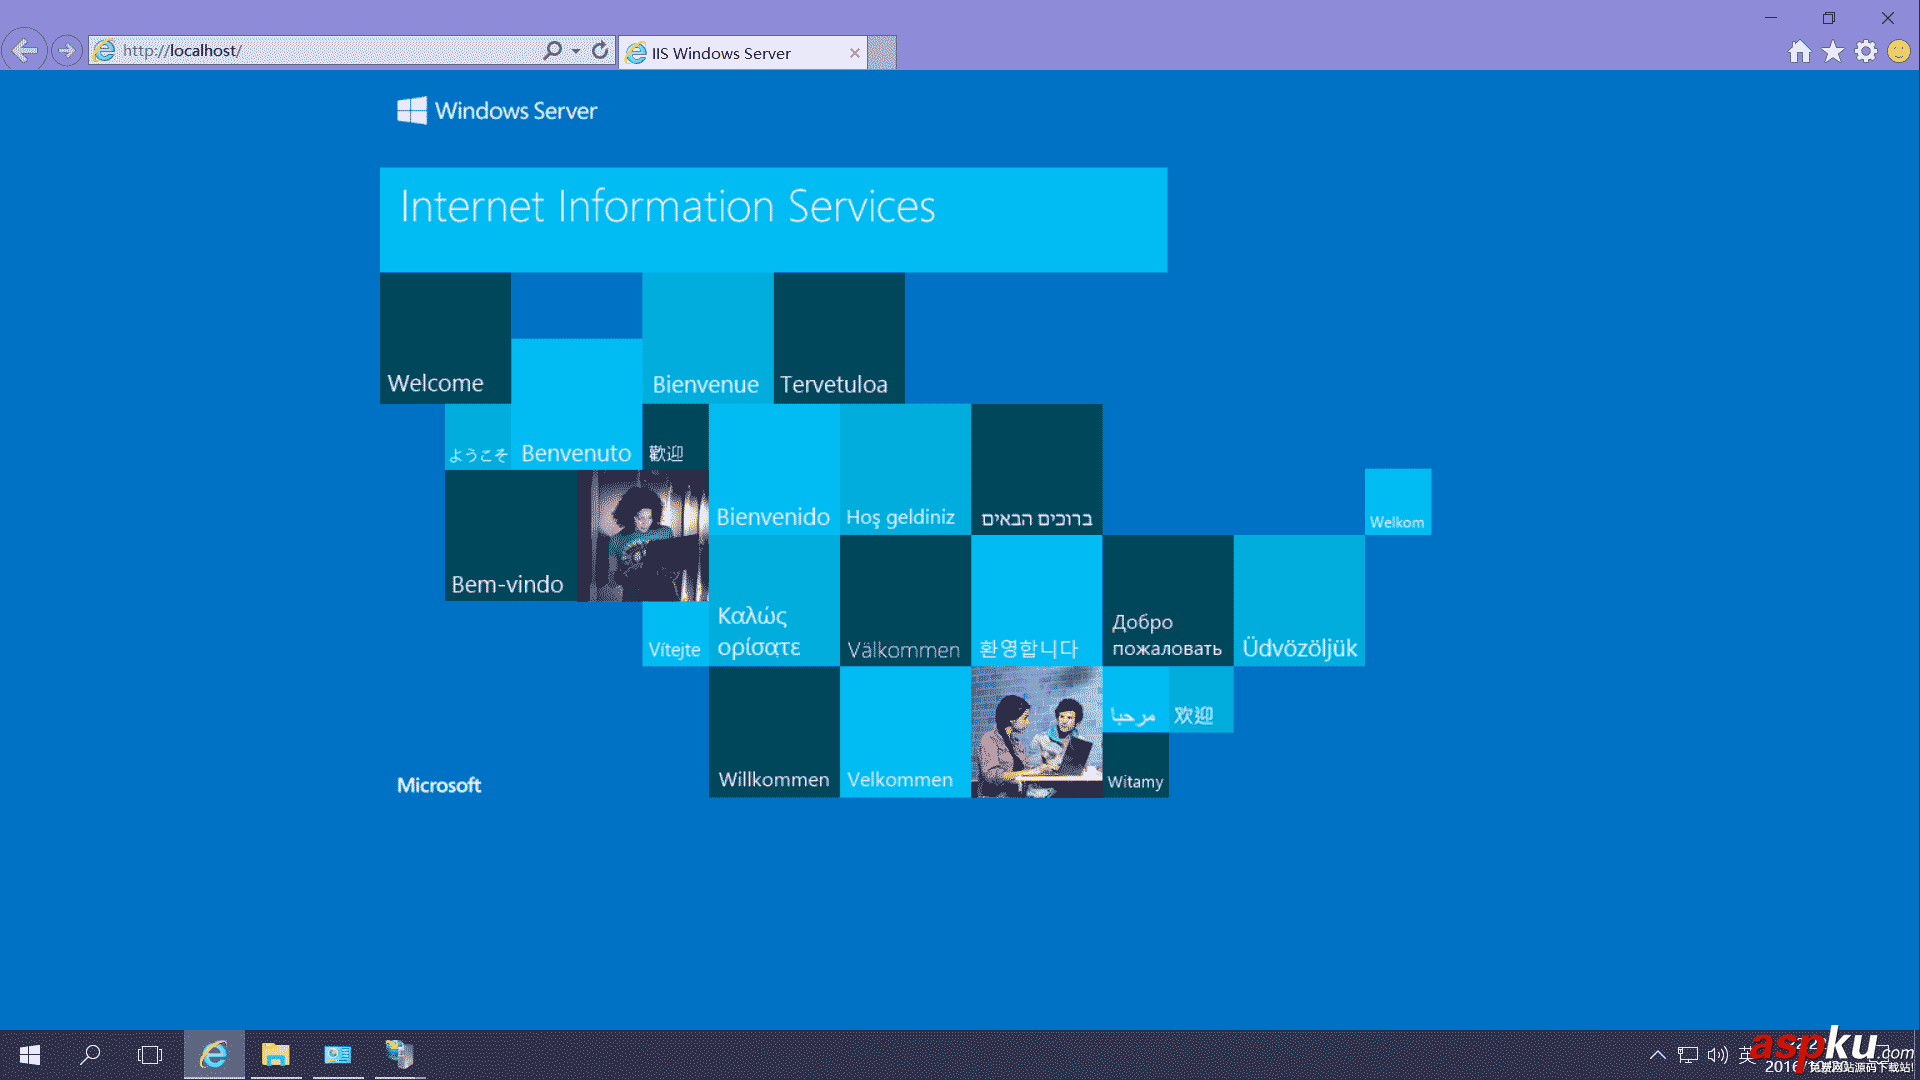
Task: Click the browser Forward arrow button
Action: click(x=66, y=50)
